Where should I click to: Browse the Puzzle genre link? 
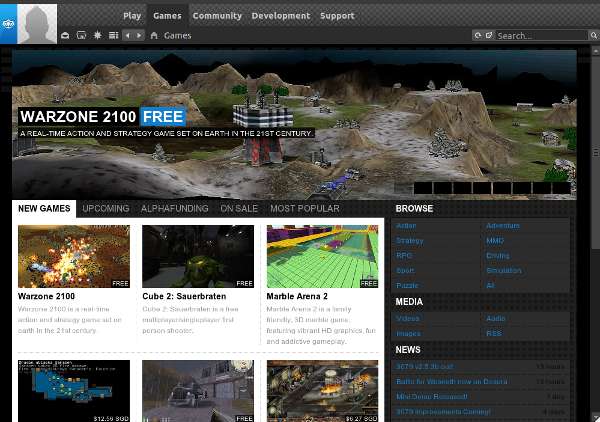click(x=407, y=285)
